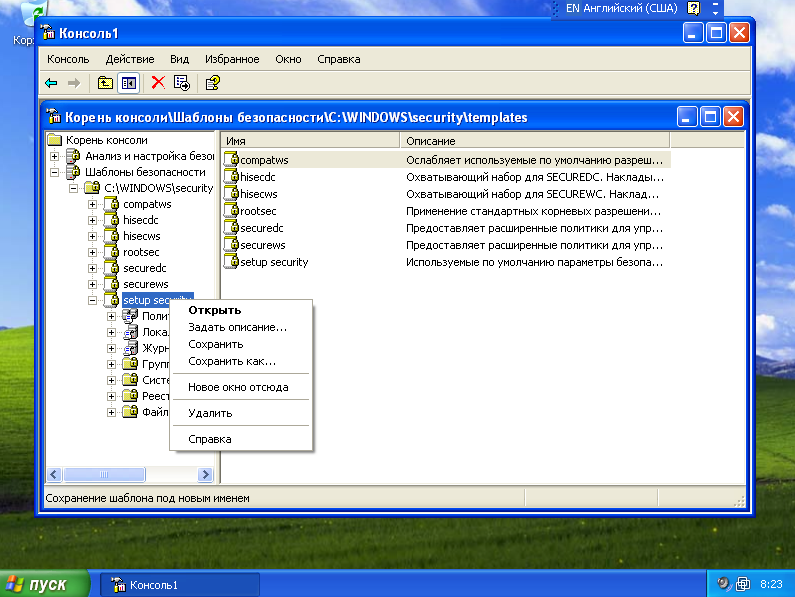
Task: Click the Консоль1 taskbar button
Action: tap(179, 585)
